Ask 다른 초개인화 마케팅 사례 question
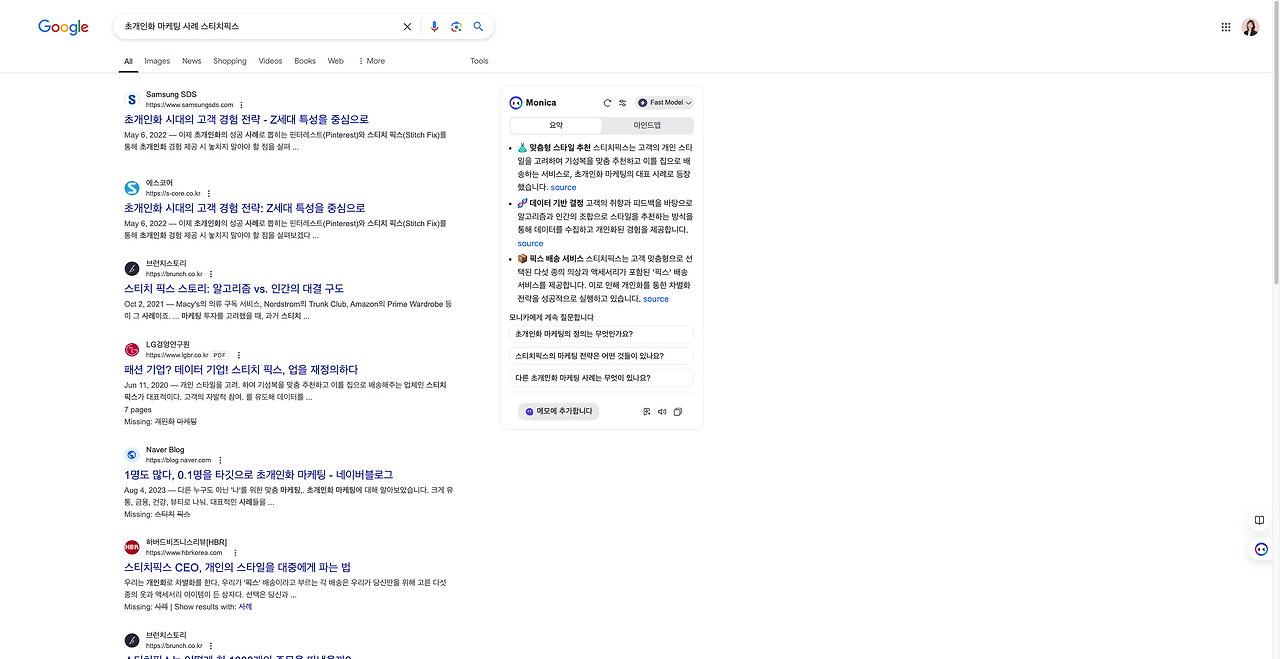This screenshot has width=1280, height=659. [x=601, y=378]
